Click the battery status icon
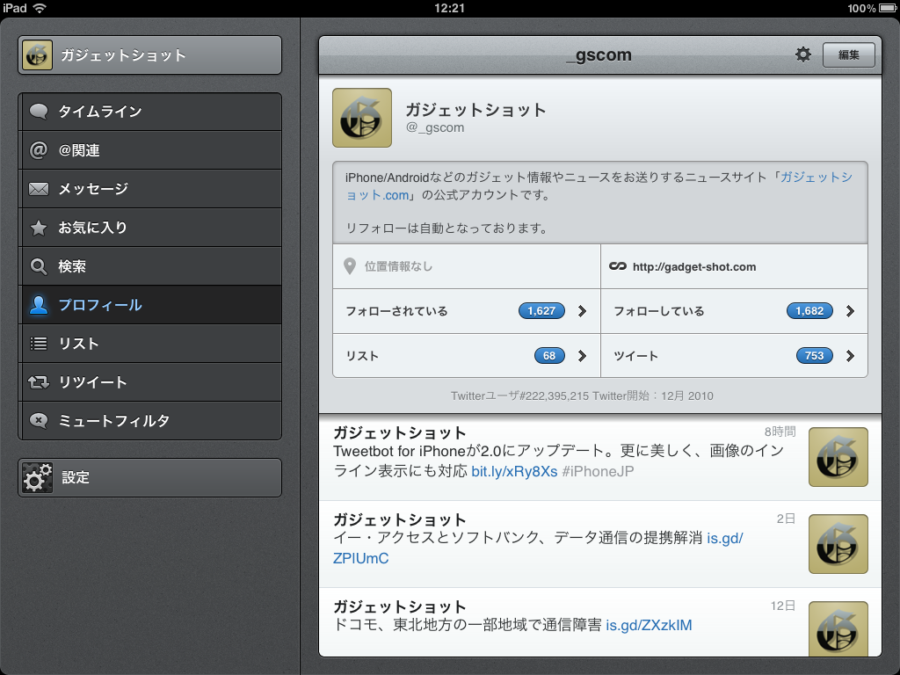The width and height of the screenshot is (900, 675). click(887, 8)
